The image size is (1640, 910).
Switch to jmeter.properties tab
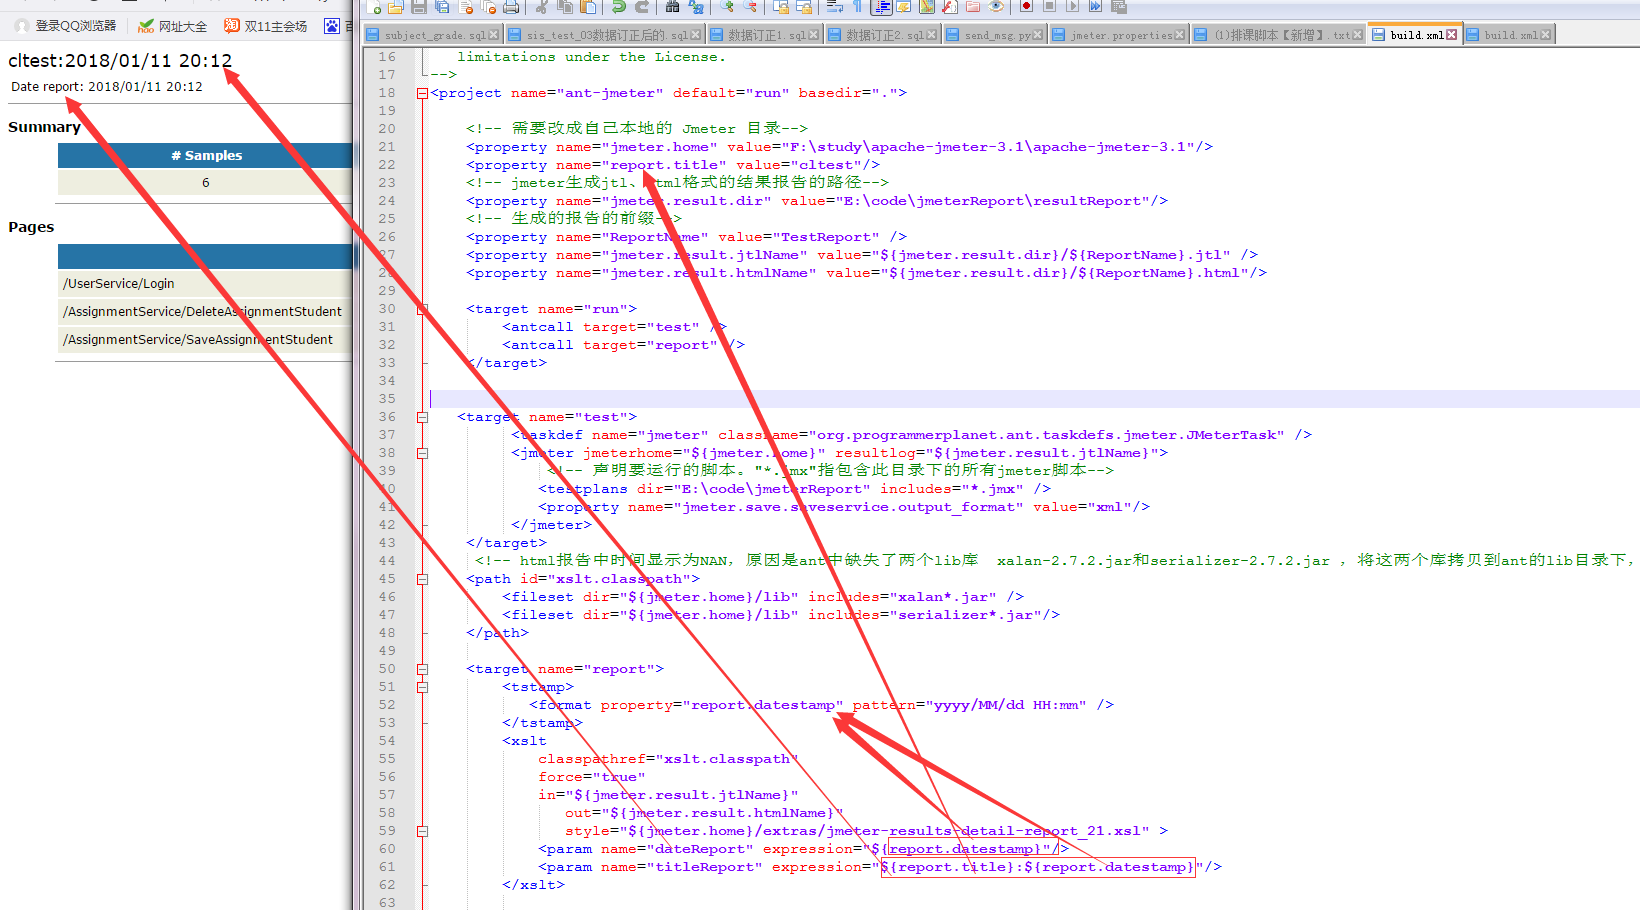(x=1119, y=35)
